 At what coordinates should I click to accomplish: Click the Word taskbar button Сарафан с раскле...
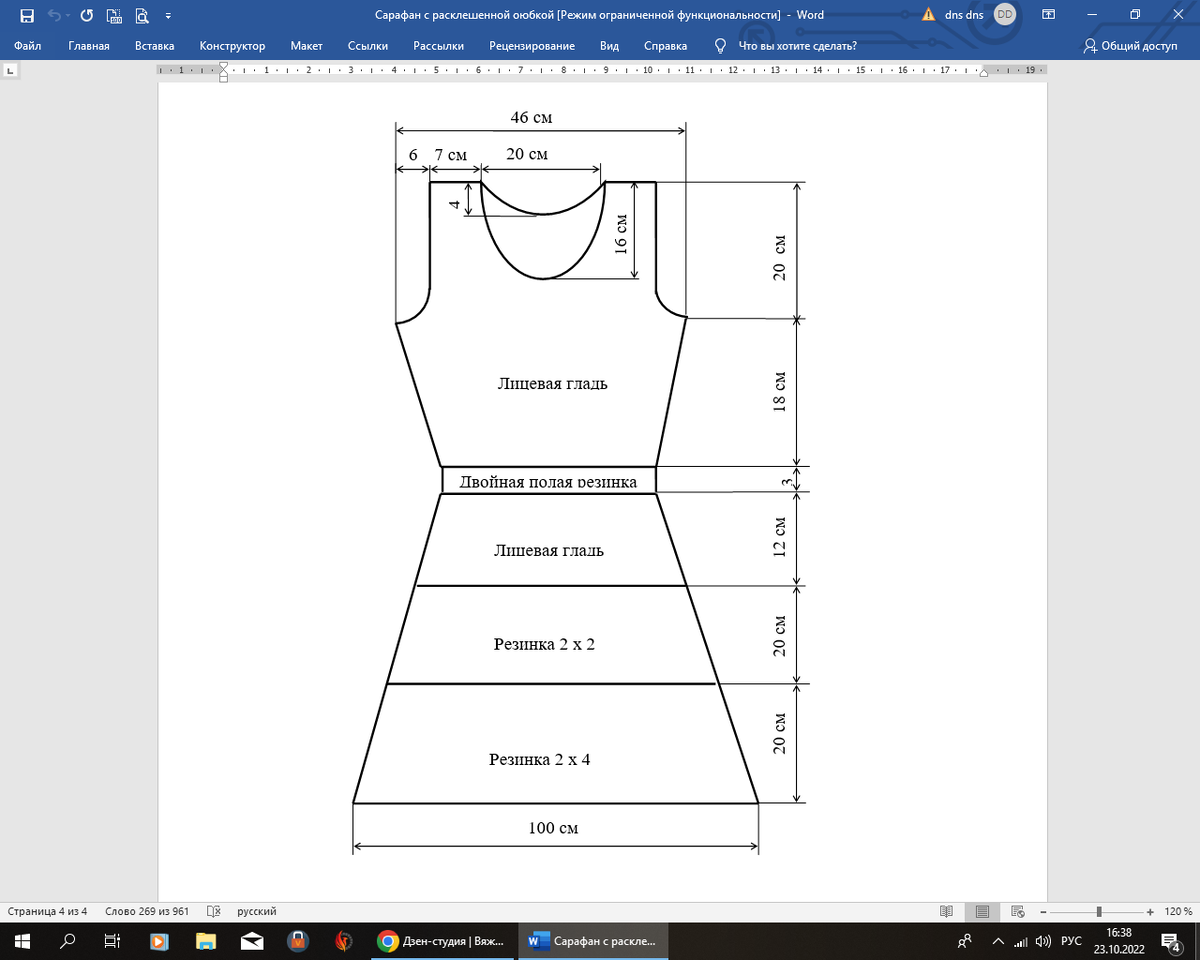(x=594, y=941)
